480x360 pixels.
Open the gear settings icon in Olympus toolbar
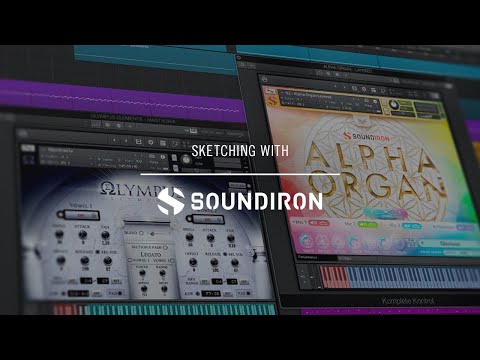click(x=151, y=142)
